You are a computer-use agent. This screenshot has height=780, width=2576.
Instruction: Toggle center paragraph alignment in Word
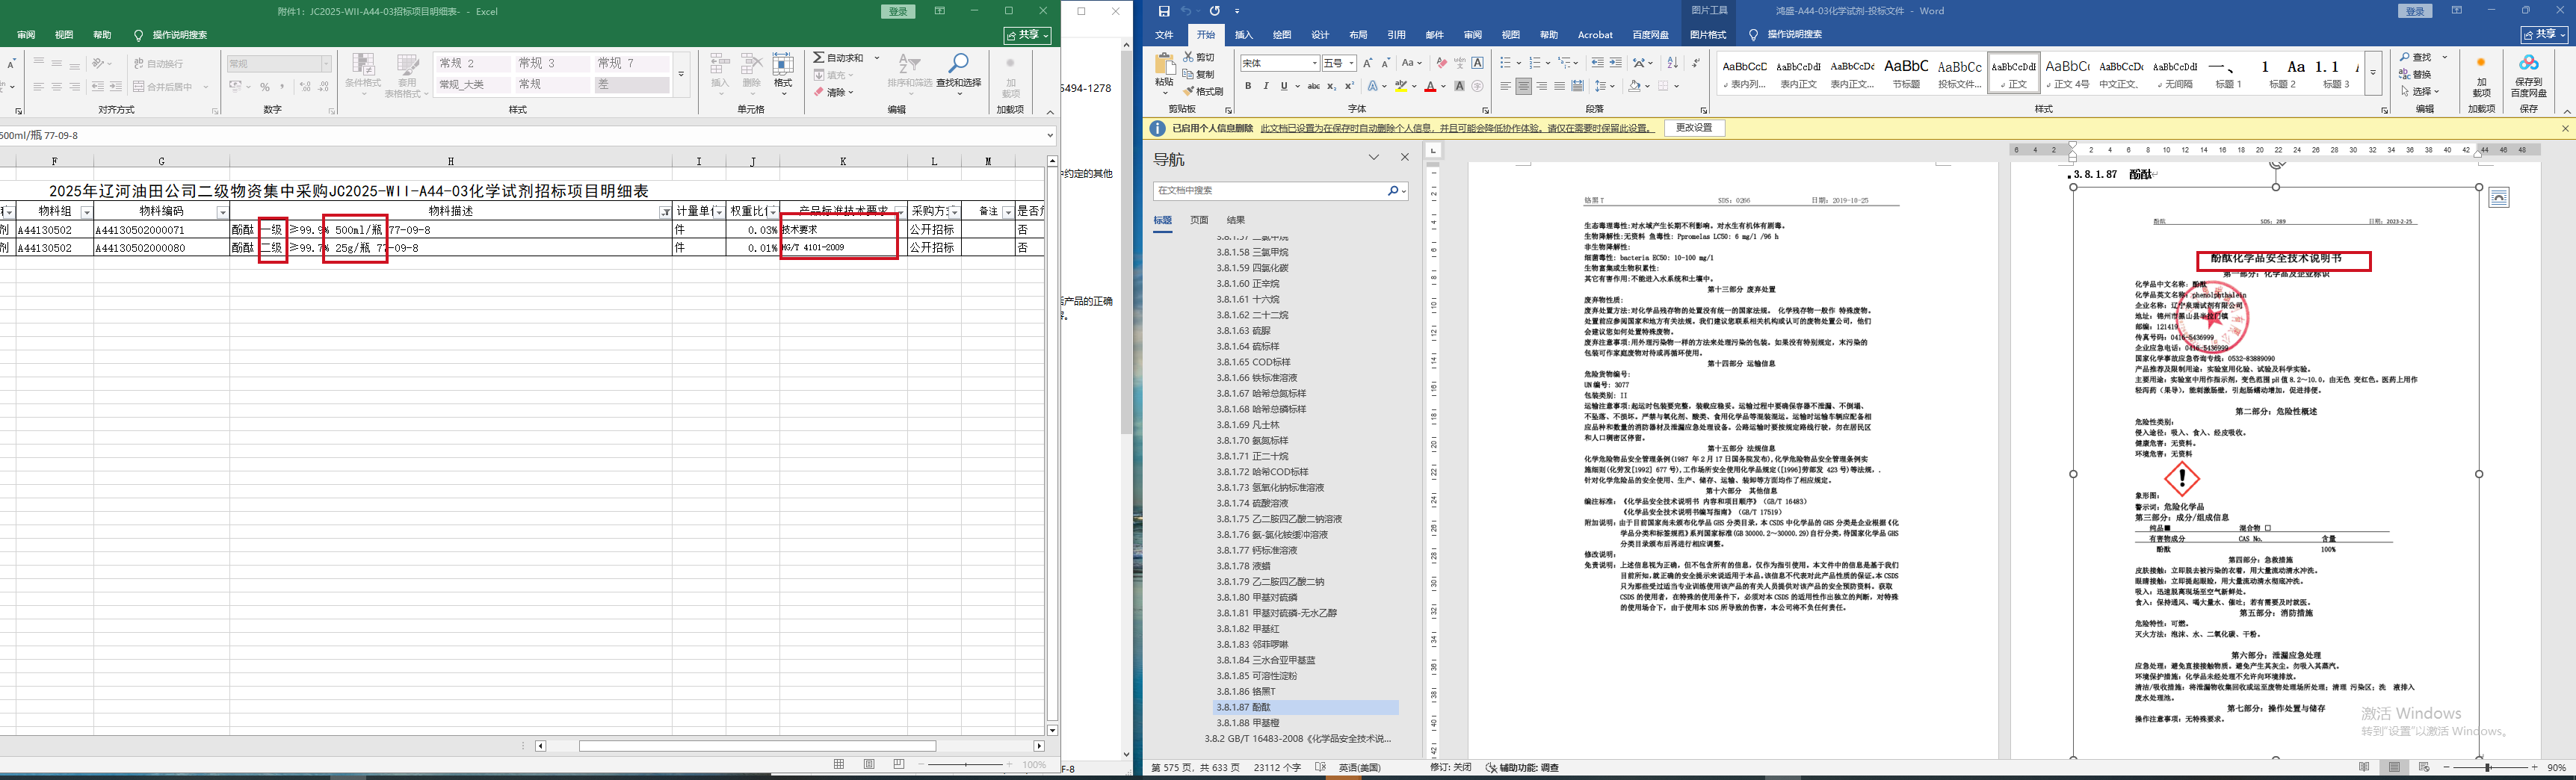1523,87
